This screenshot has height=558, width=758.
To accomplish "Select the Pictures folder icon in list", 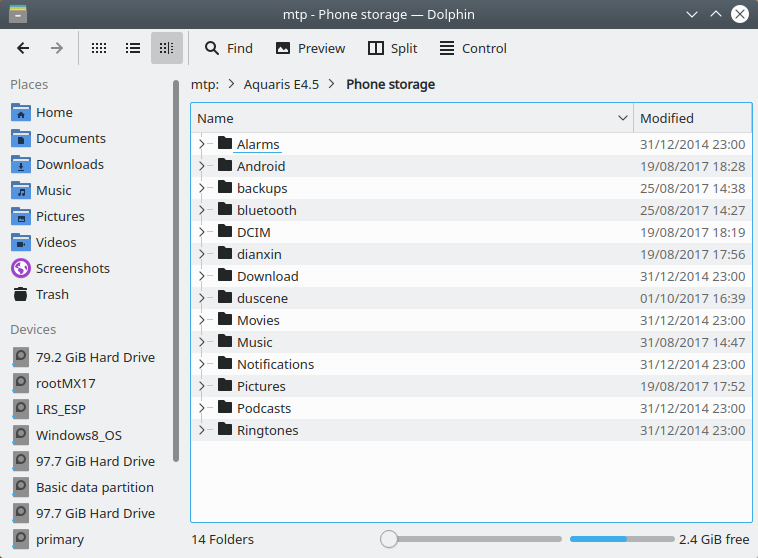I will [224, 386].
